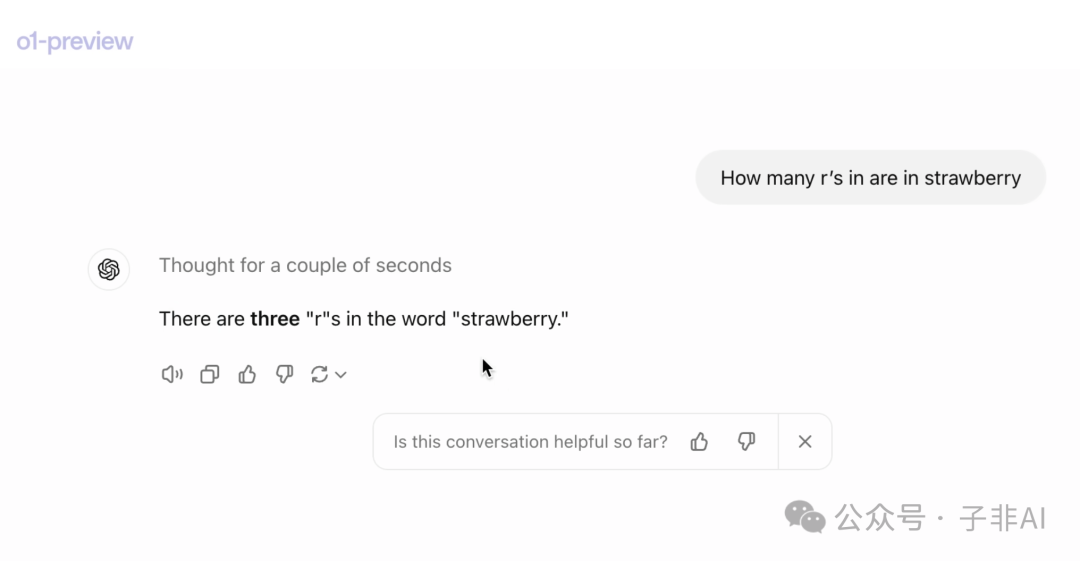Click the user message about strawberry

pyautogui.click(x=871, y=178)
